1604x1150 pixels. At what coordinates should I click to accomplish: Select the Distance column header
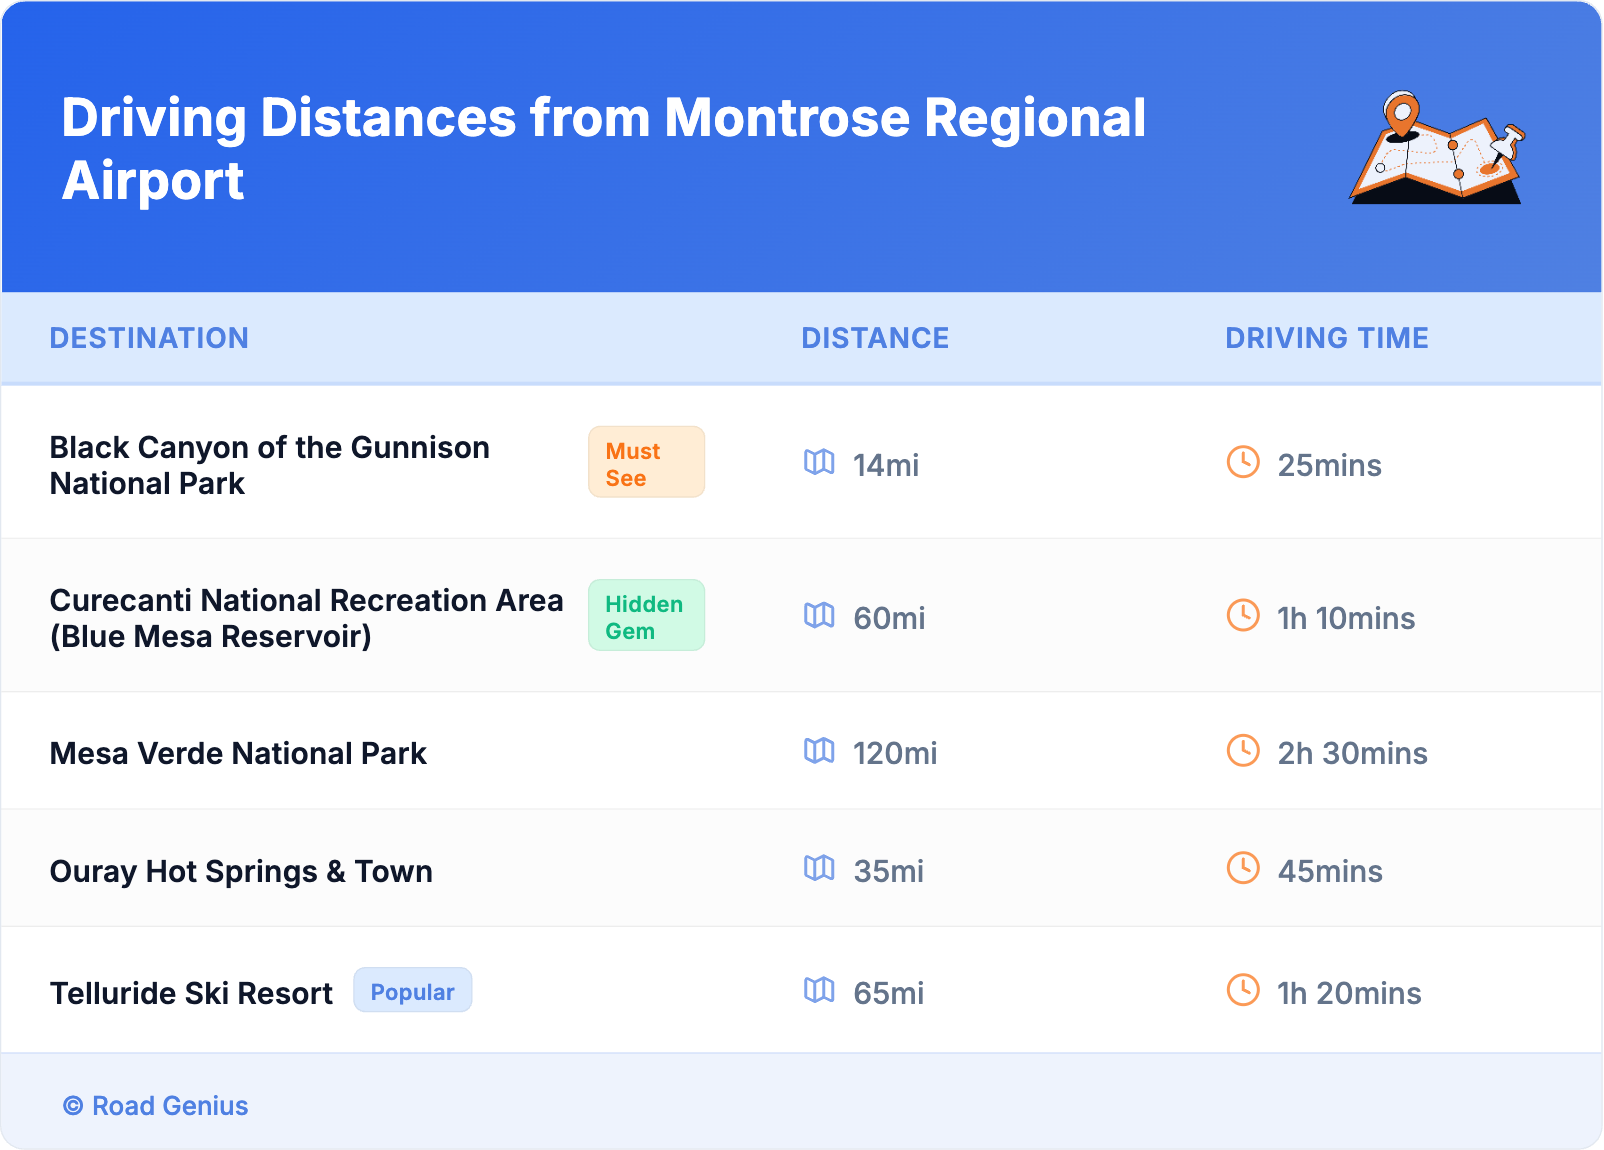point(875,338)
